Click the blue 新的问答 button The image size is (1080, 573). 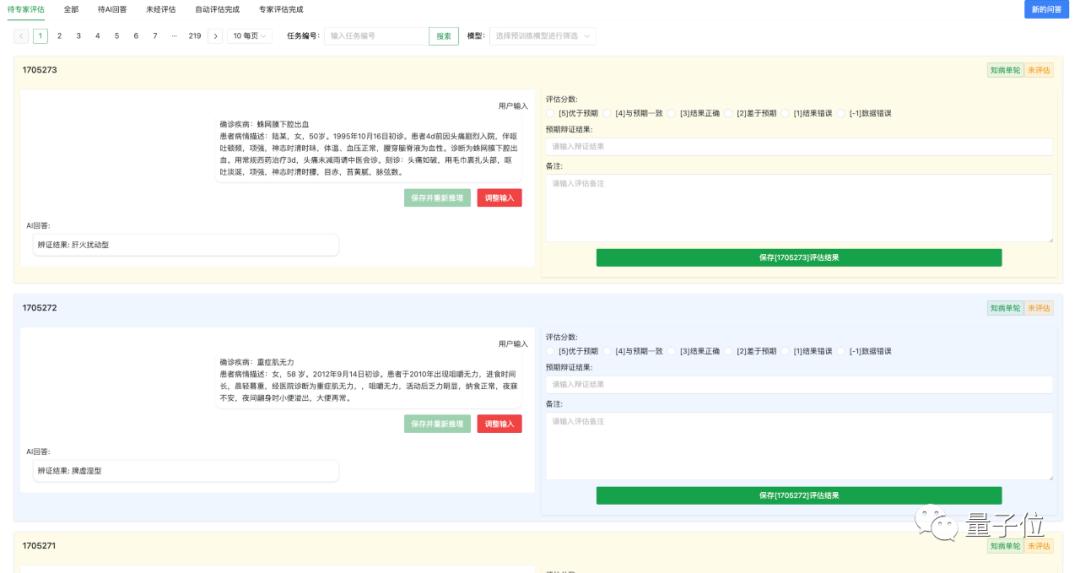click(1046, 9)
